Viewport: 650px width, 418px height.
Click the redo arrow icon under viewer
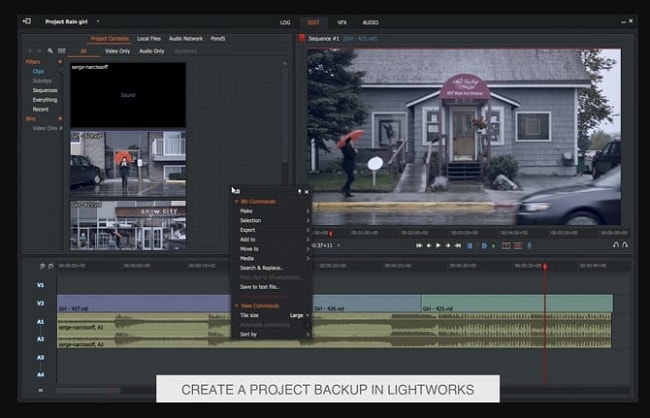pos(625,245)
